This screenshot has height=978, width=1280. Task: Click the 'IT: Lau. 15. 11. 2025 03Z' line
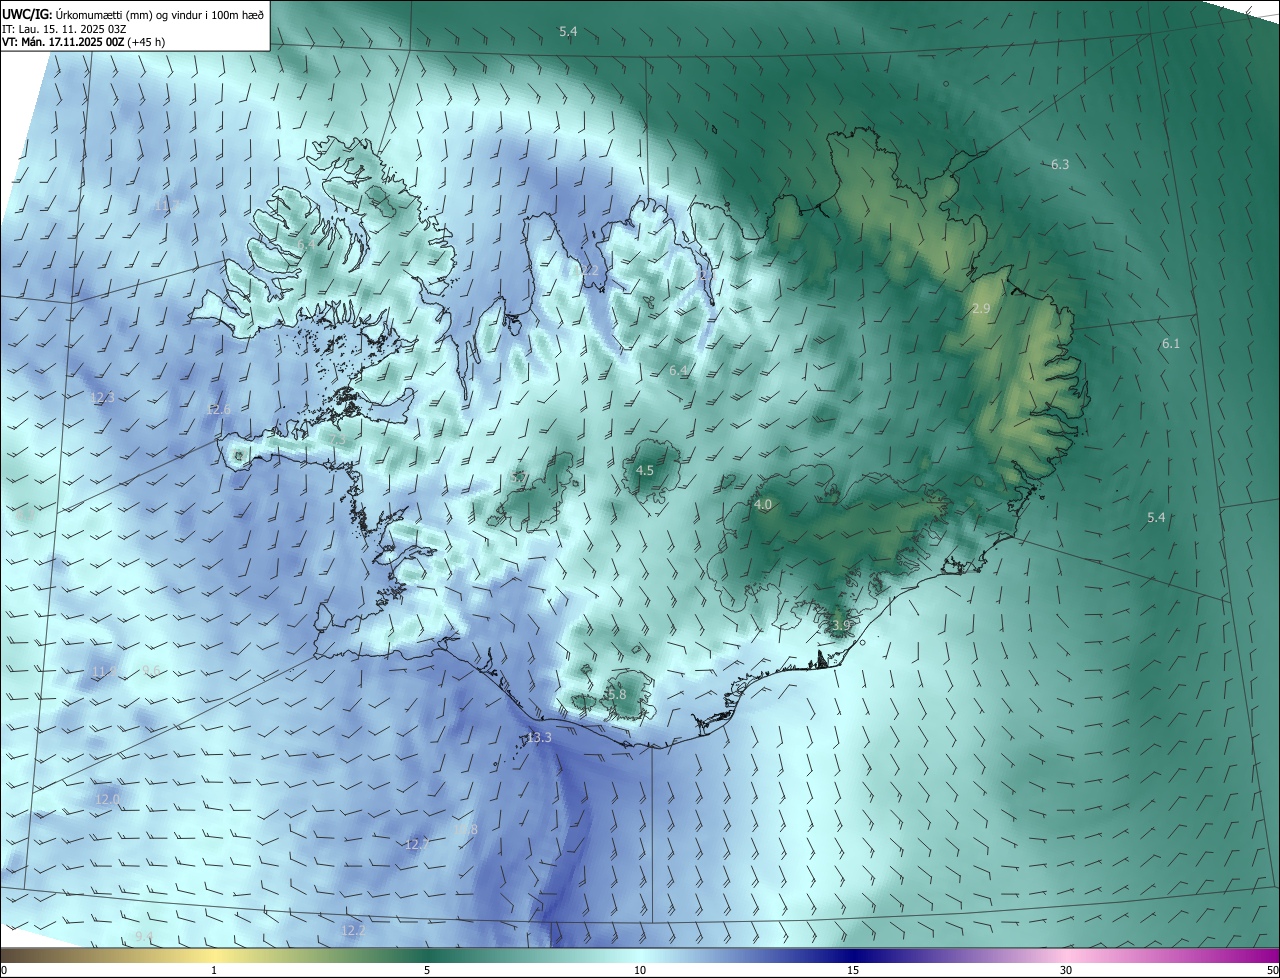(x=64, y=29)
